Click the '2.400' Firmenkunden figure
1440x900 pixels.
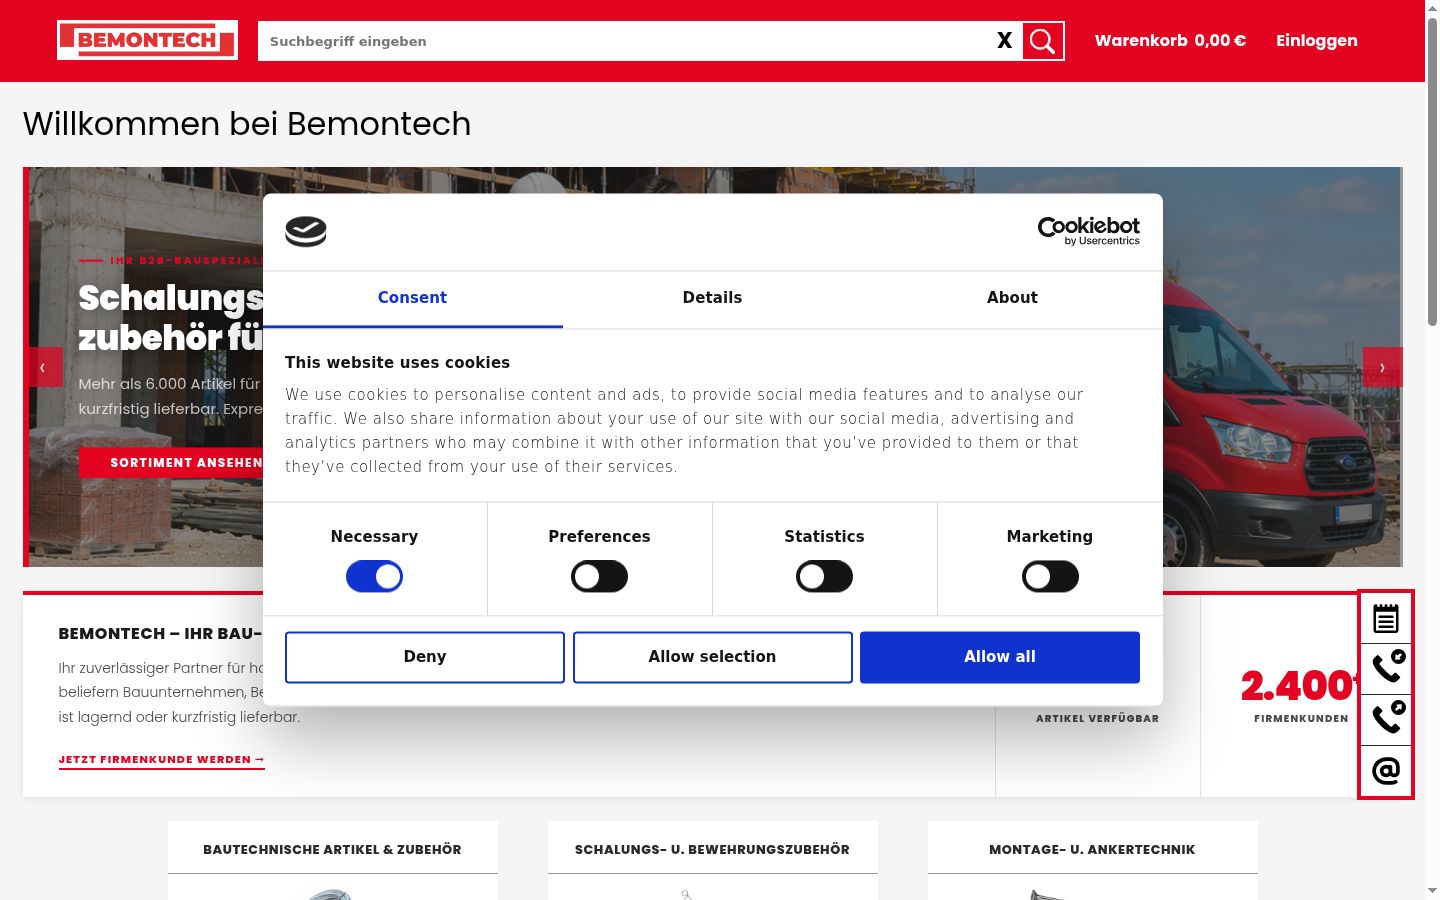tap(1300, 686)
